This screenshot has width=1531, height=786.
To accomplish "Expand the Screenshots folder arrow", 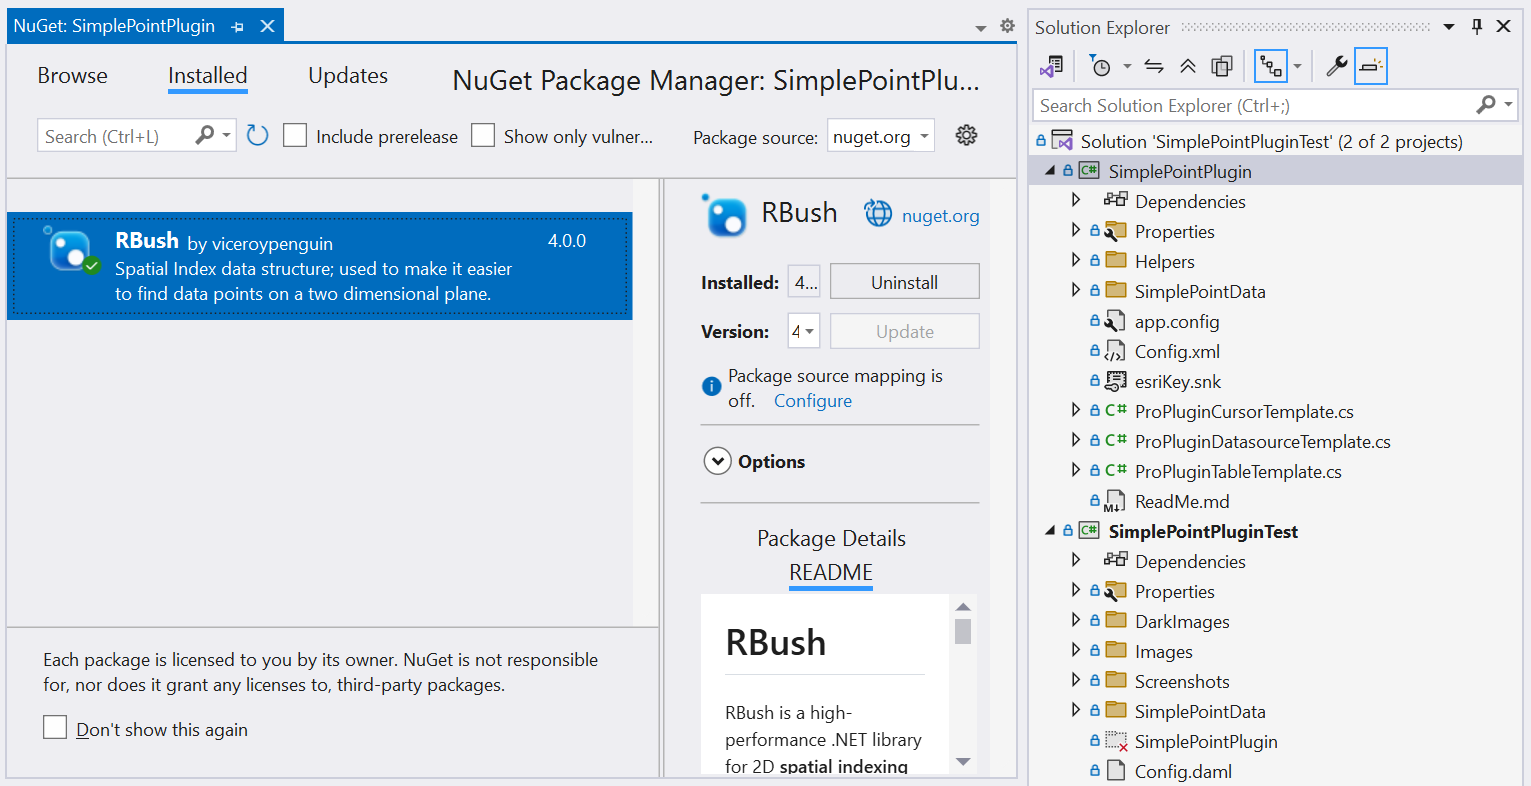I will coord(1076,681).
